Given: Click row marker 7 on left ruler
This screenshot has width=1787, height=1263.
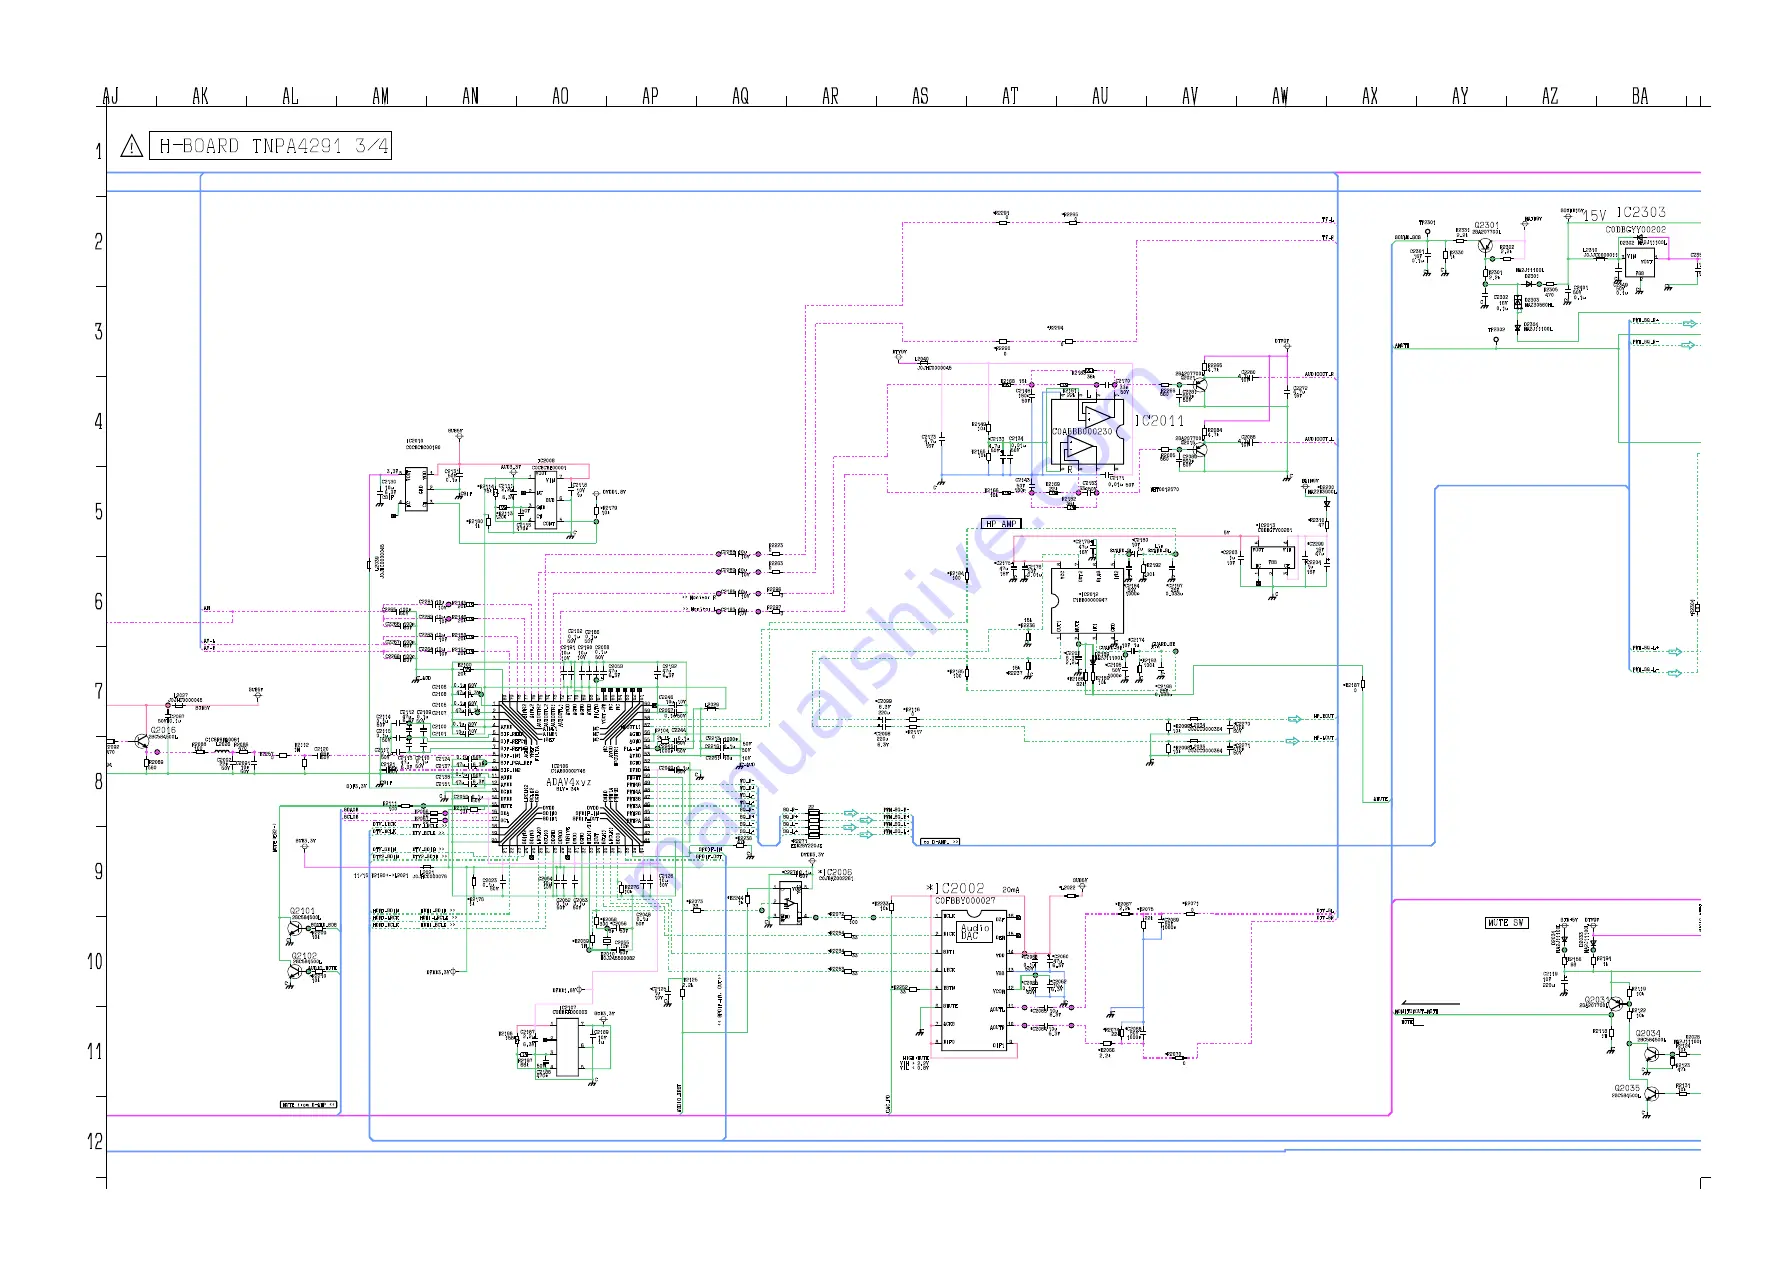Looking at the screenshot, I should (x=98, y=692).
